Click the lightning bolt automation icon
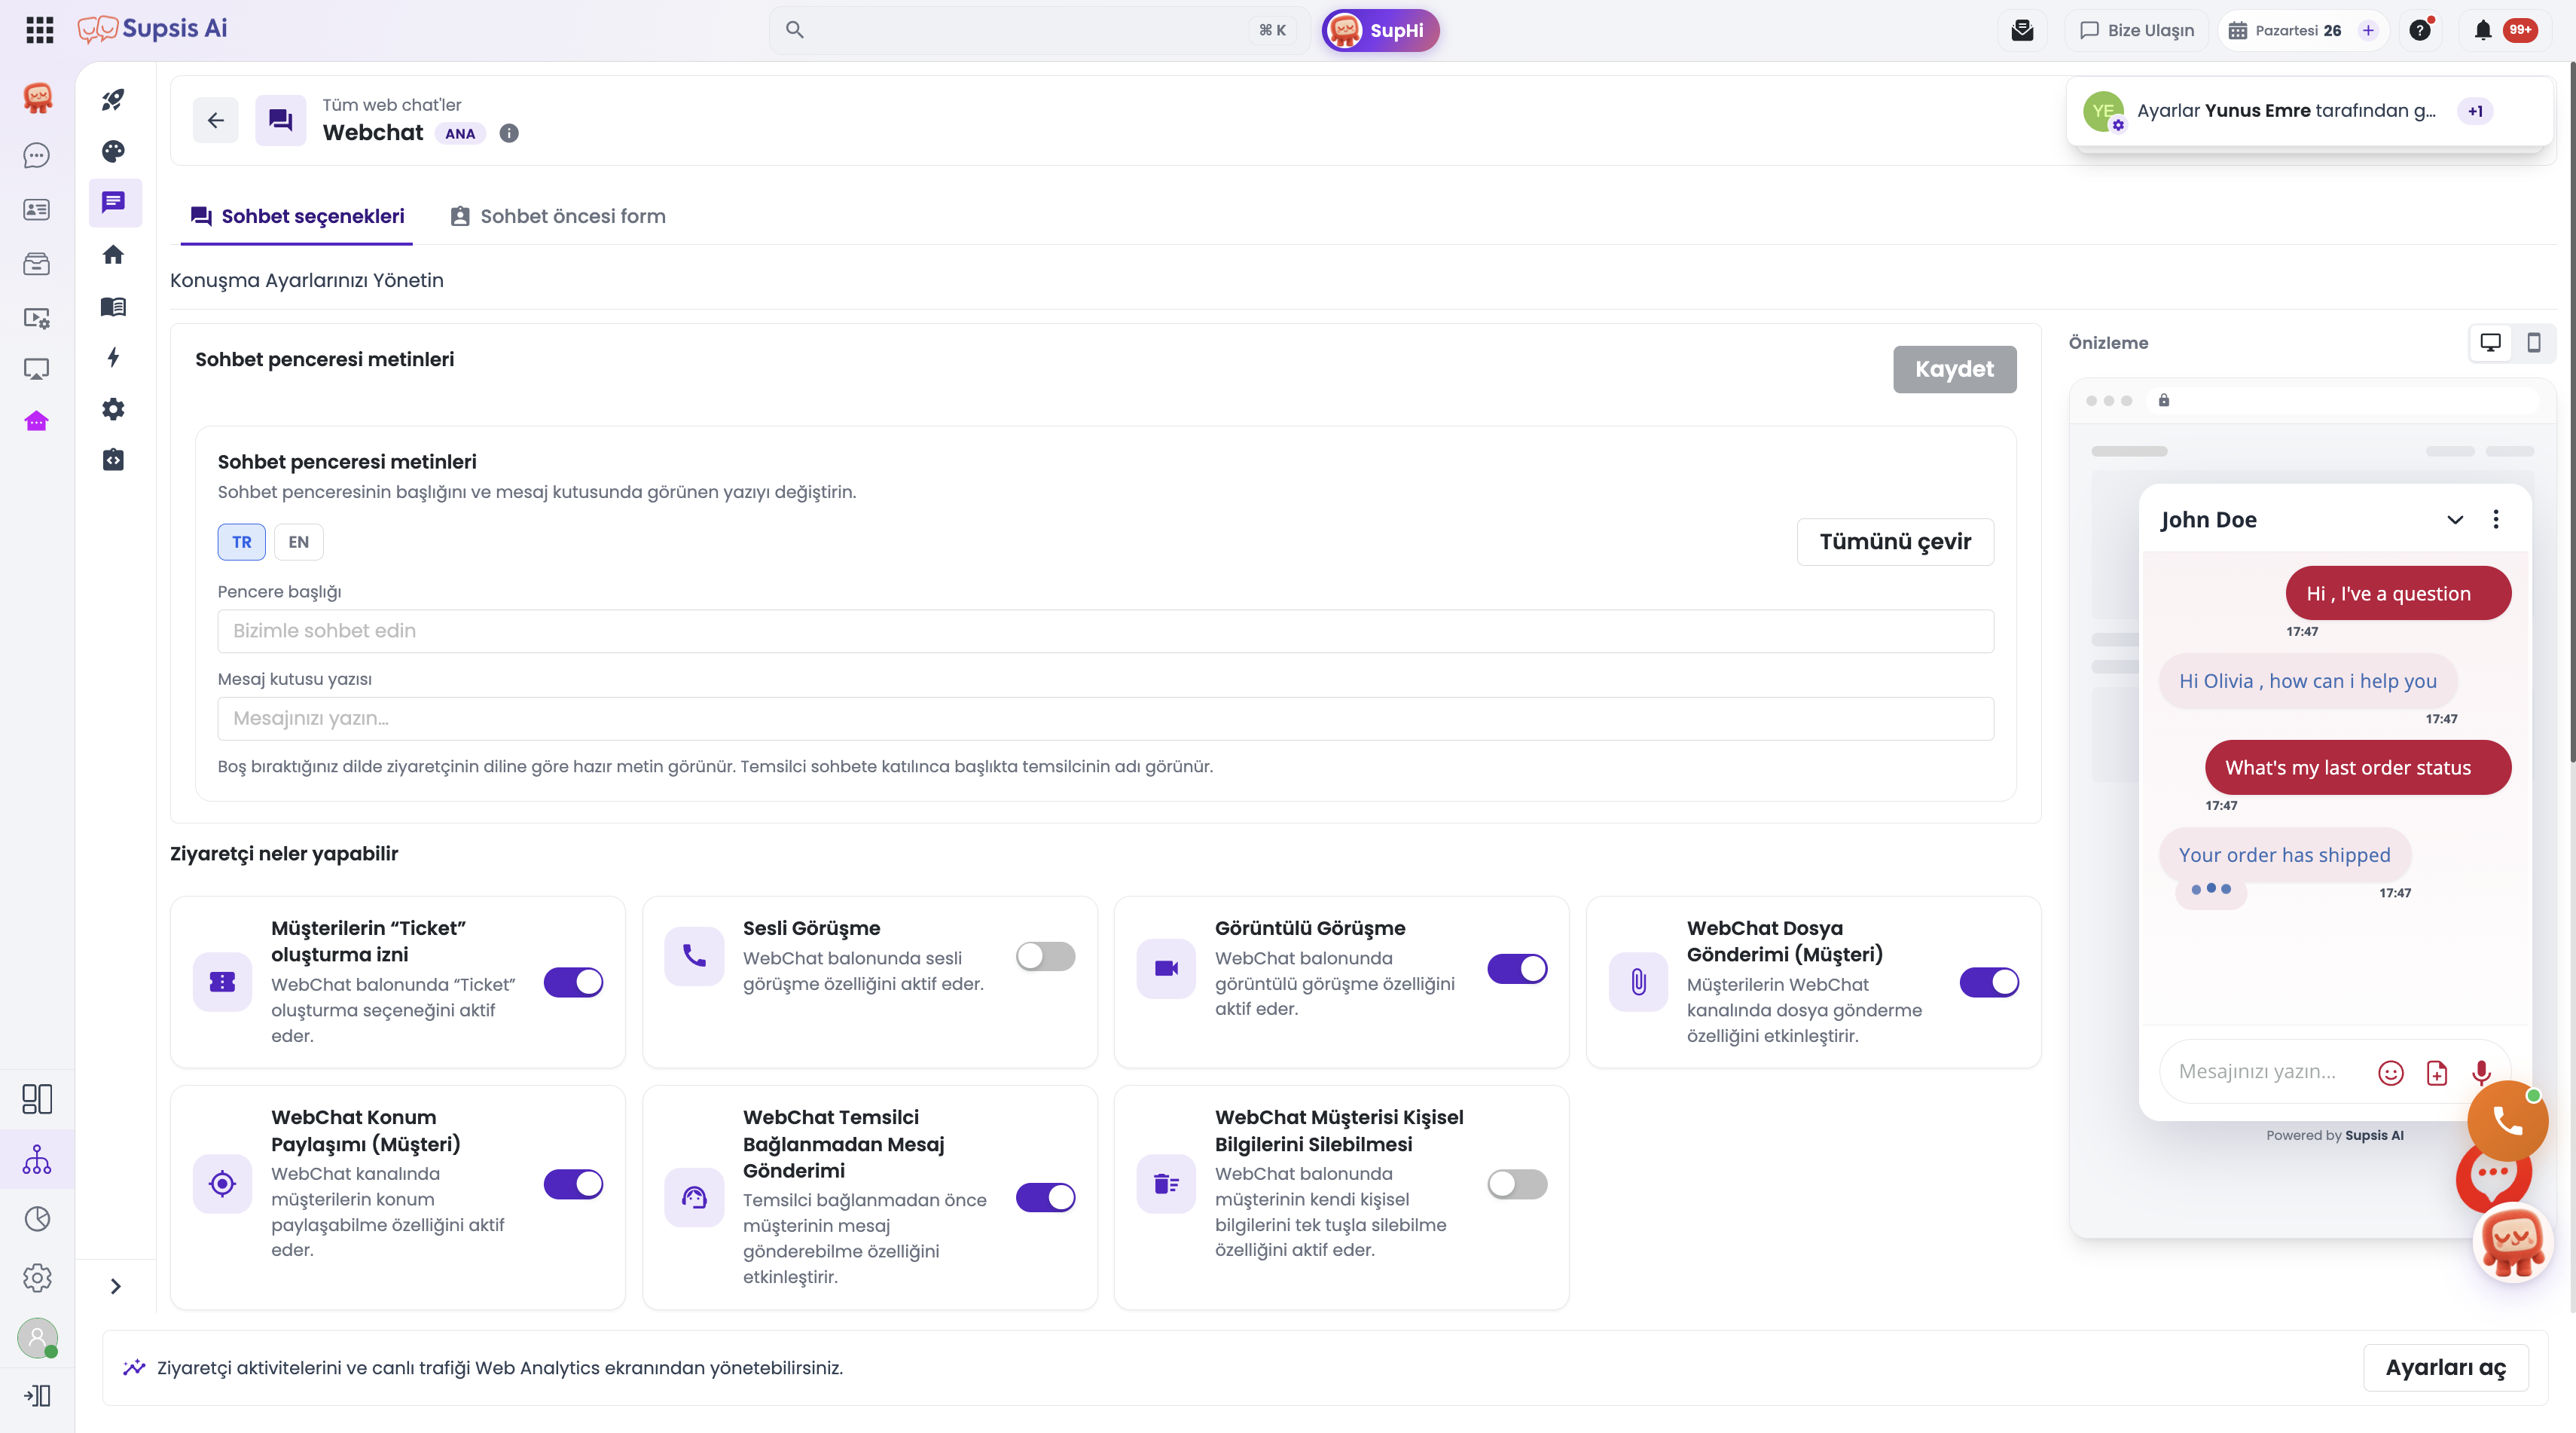 pyautogui.click(x=113, y=357)
